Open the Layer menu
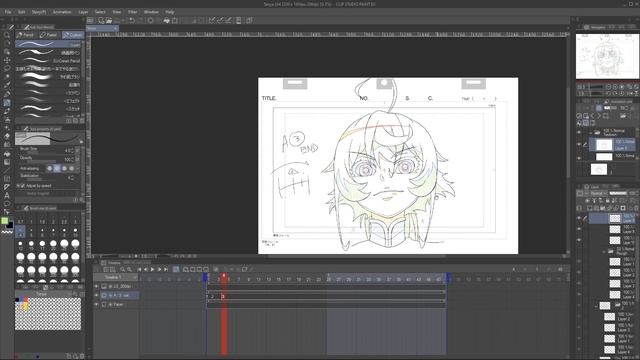640x360 pixels. coord(83,12)
